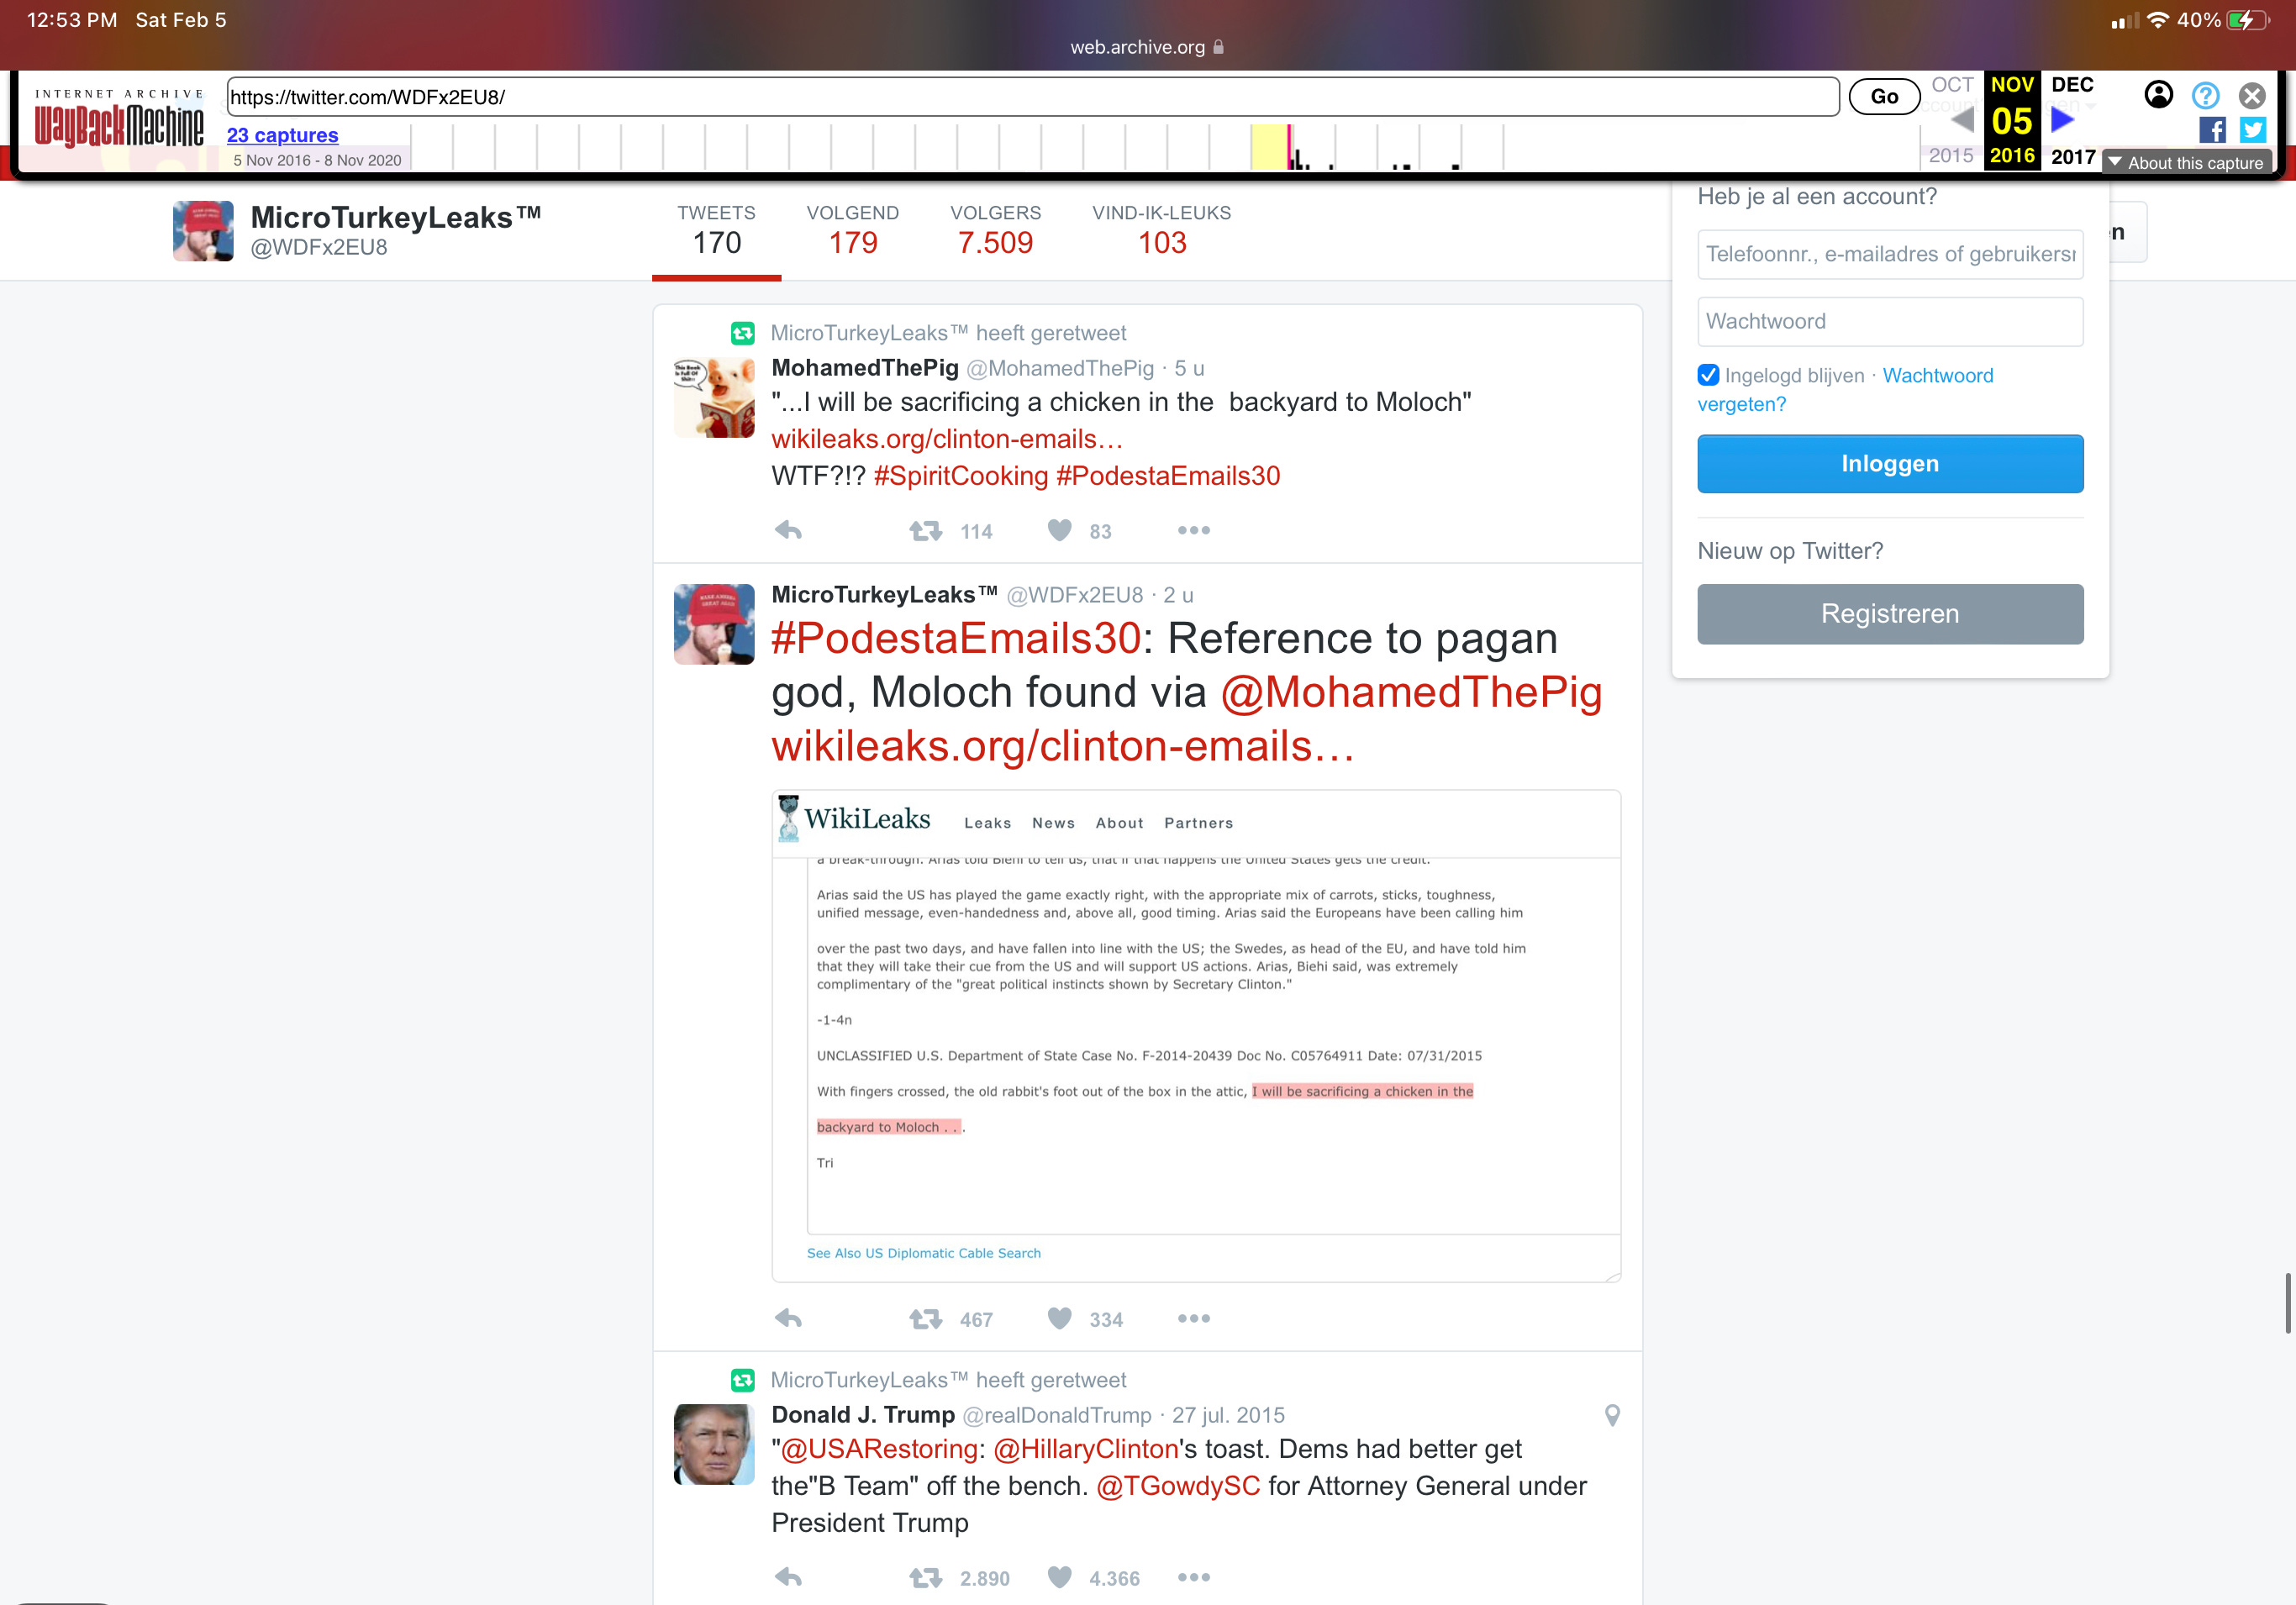Toggle the Ingelogd blijven checkbox
The height and width of the screenshot is (1605, 2296).
[1708, 375]
